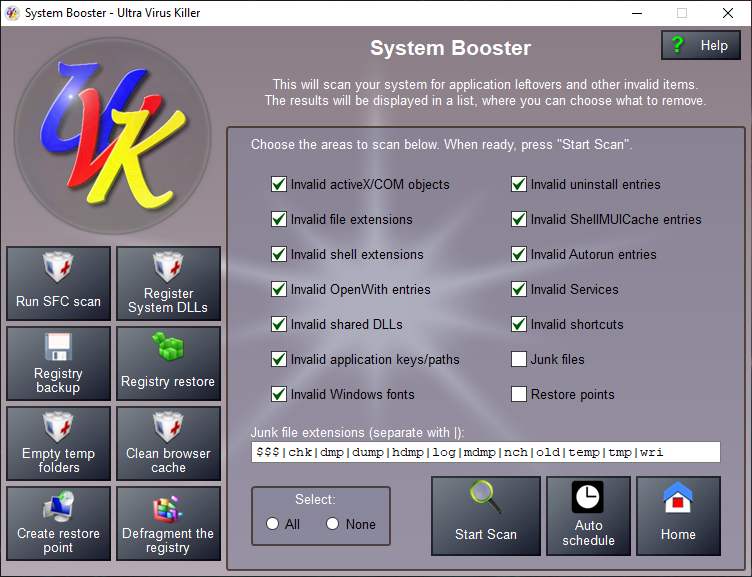
Task: Click the UVK logo sphere
Action: point(112,136)
